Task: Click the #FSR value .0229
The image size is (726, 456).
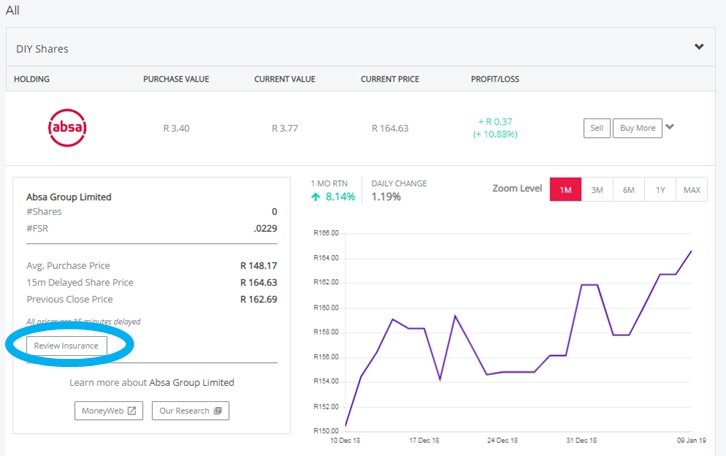Action: pos(265,228)
